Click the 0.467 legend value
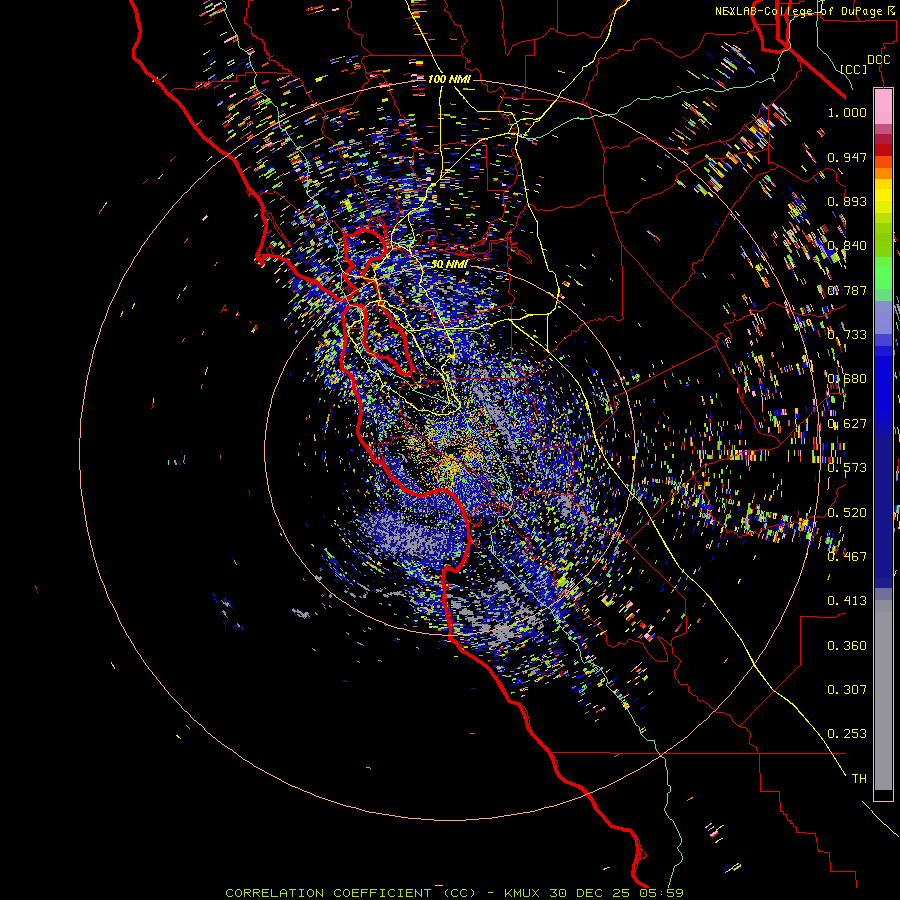 (x=847, y=557)
